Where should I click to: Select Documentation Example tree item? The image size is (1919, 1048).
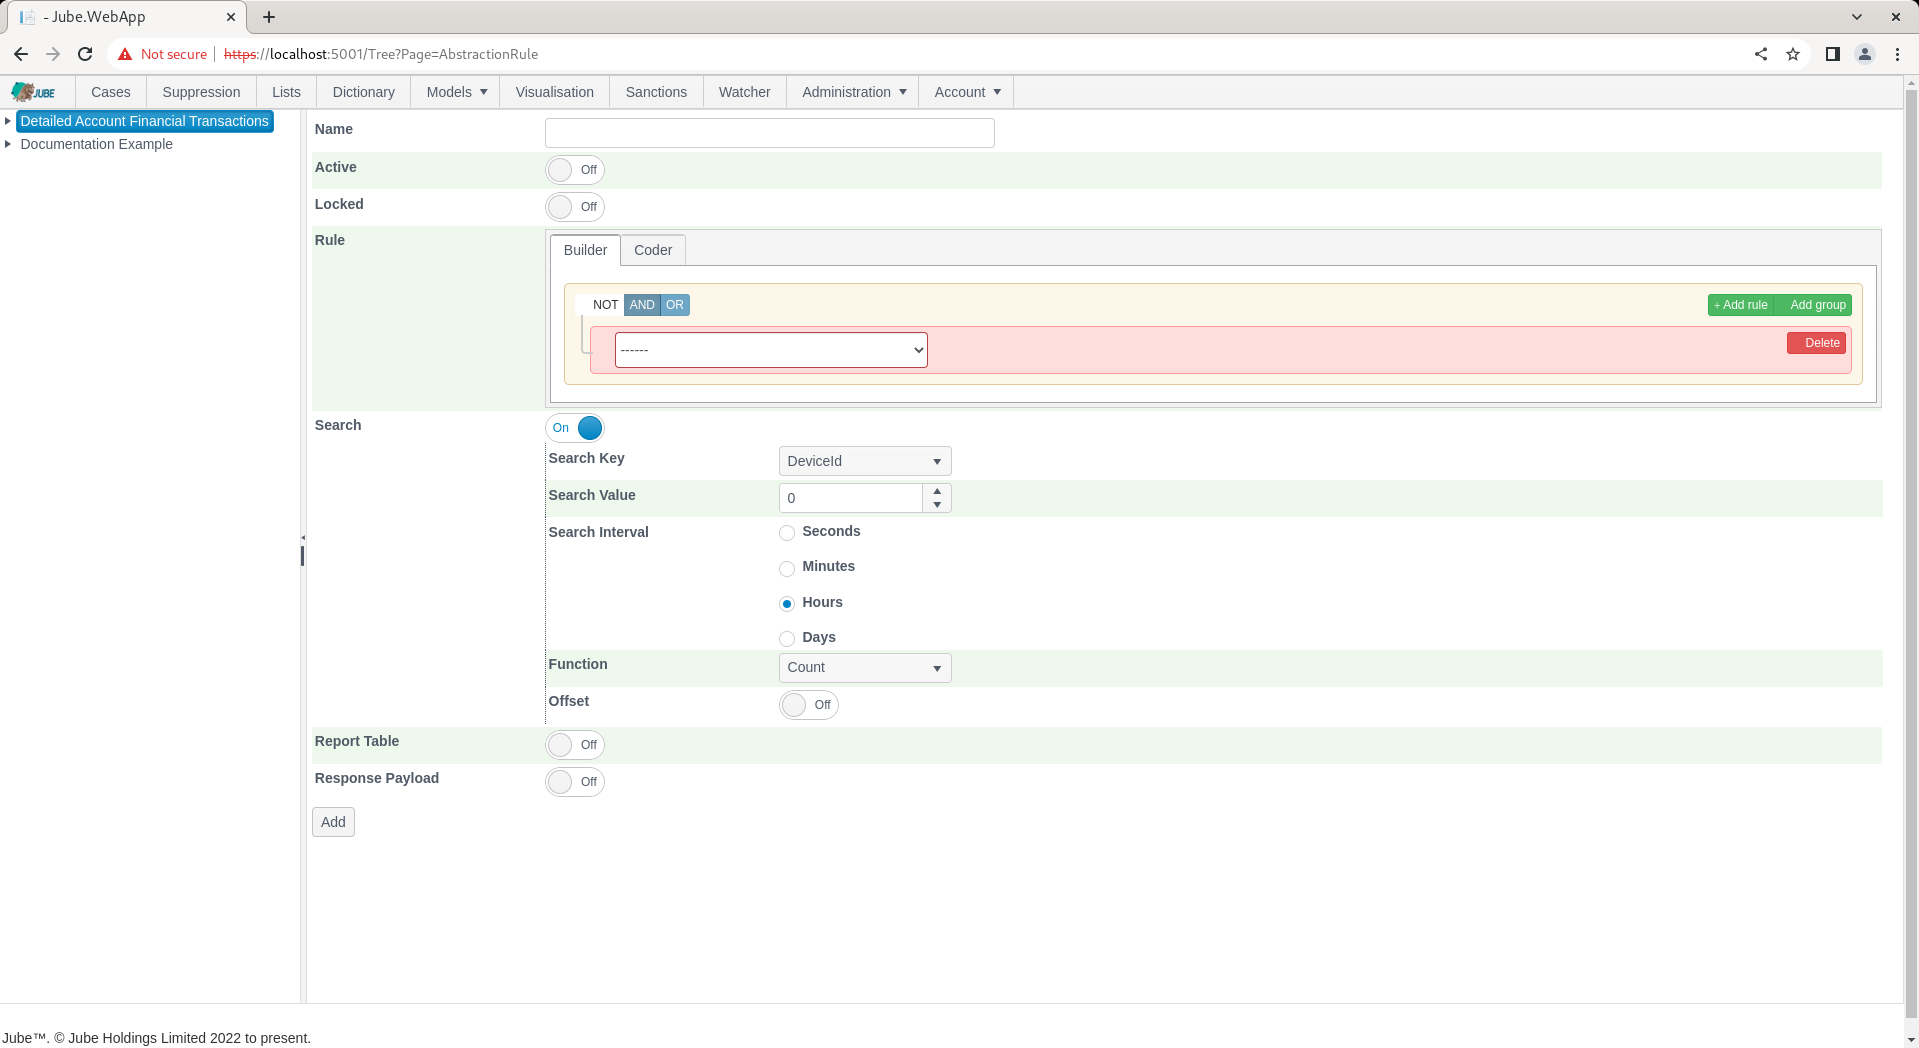pyautogui.click(x=97, y=144)
